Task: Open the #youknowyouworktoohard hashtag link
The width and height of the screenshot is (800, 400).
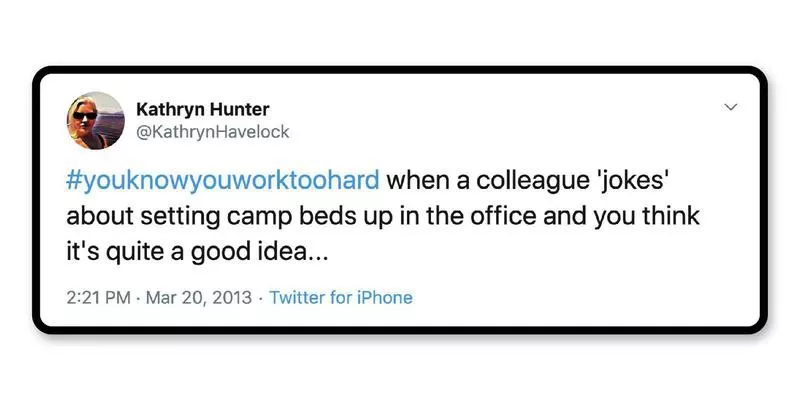Action: pyautogui.click(x=223, y=182)
